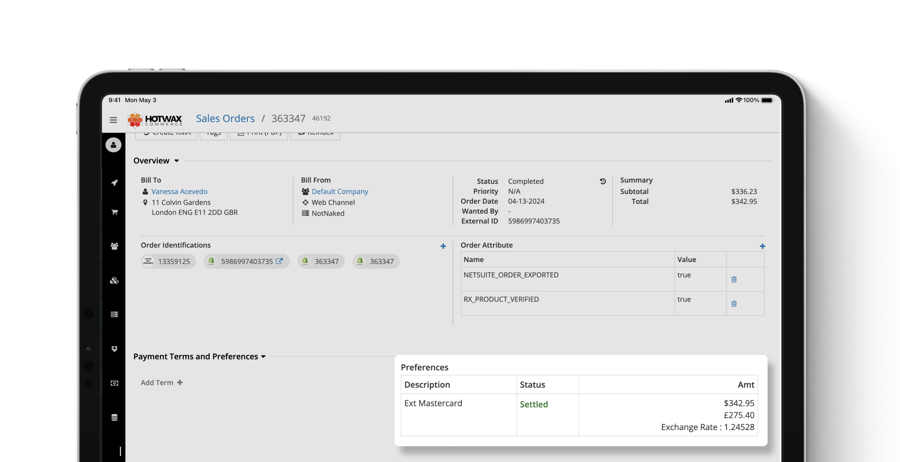
Task: Select the 13359125 identification chip
Action: [x=168, y=262]
